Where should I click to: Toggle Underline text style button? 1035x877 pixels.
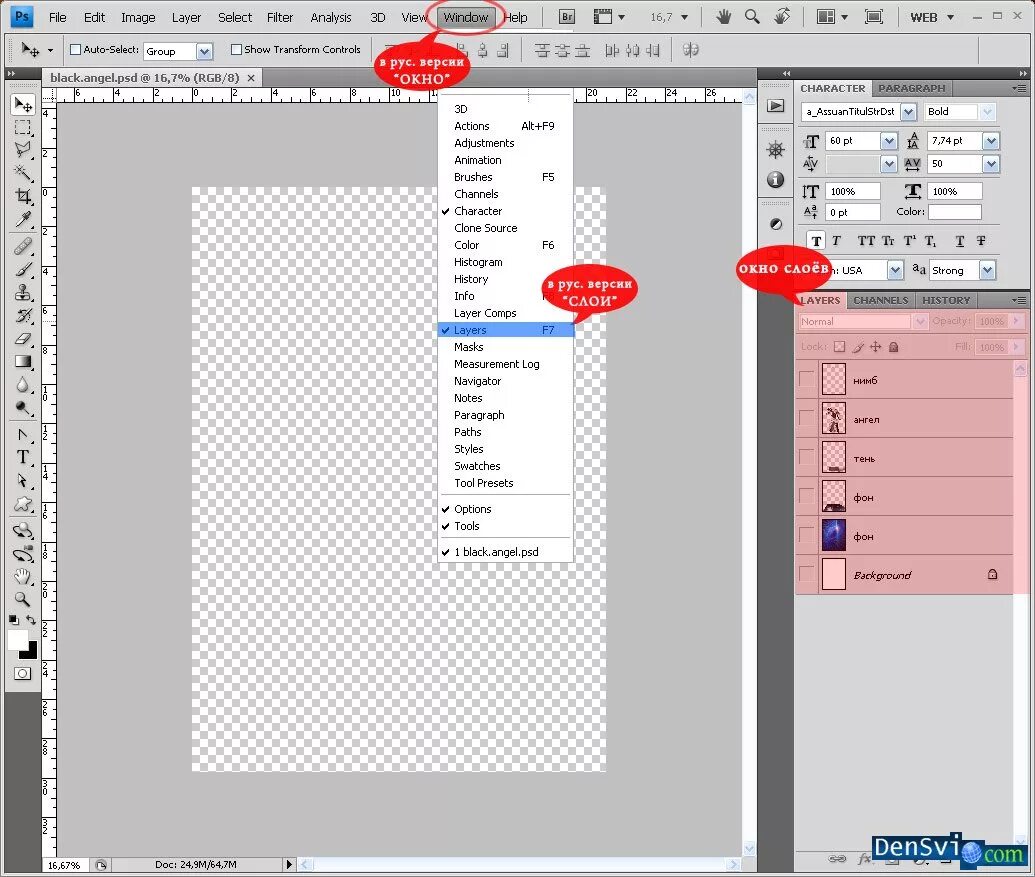coord(960,241)
